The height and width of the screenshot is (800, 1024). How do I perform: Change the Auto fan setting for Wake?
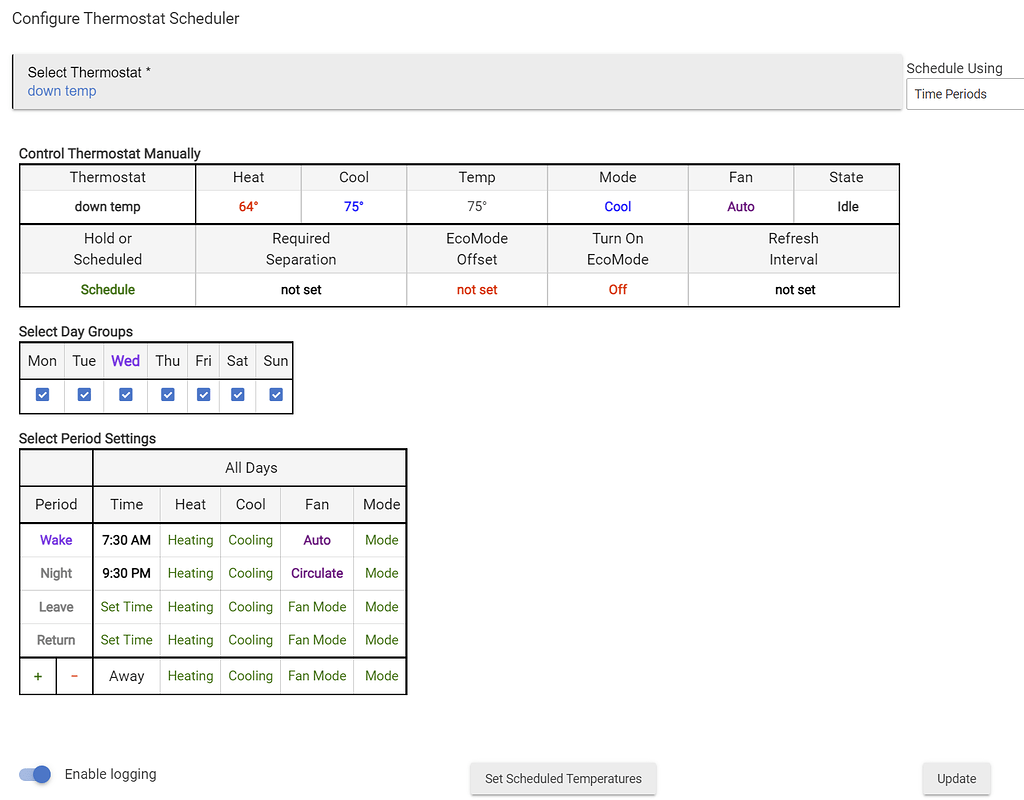coord(316,540)
